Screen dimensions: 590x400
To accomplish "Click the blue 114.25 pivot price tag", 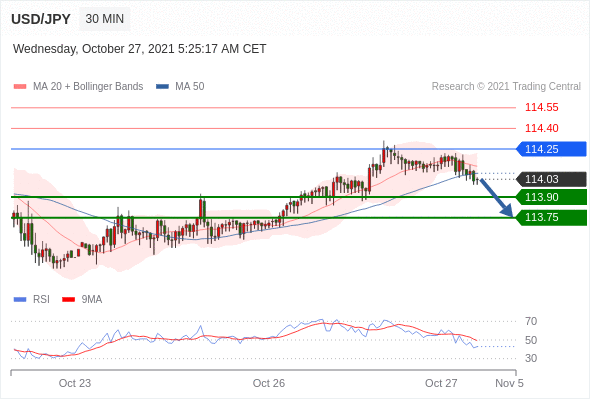I will click(551, 149).
